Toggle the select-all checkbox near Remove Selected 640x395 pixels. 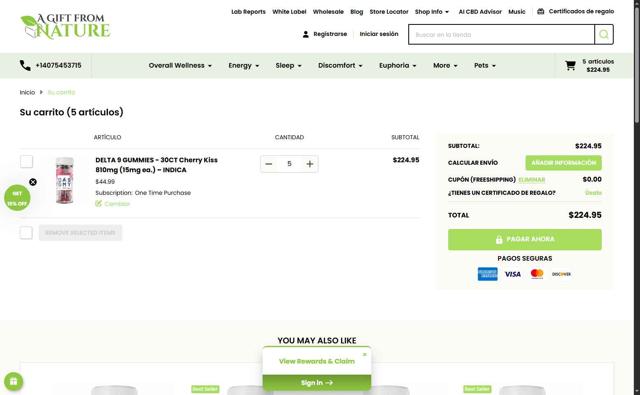[x=26, y=233]
